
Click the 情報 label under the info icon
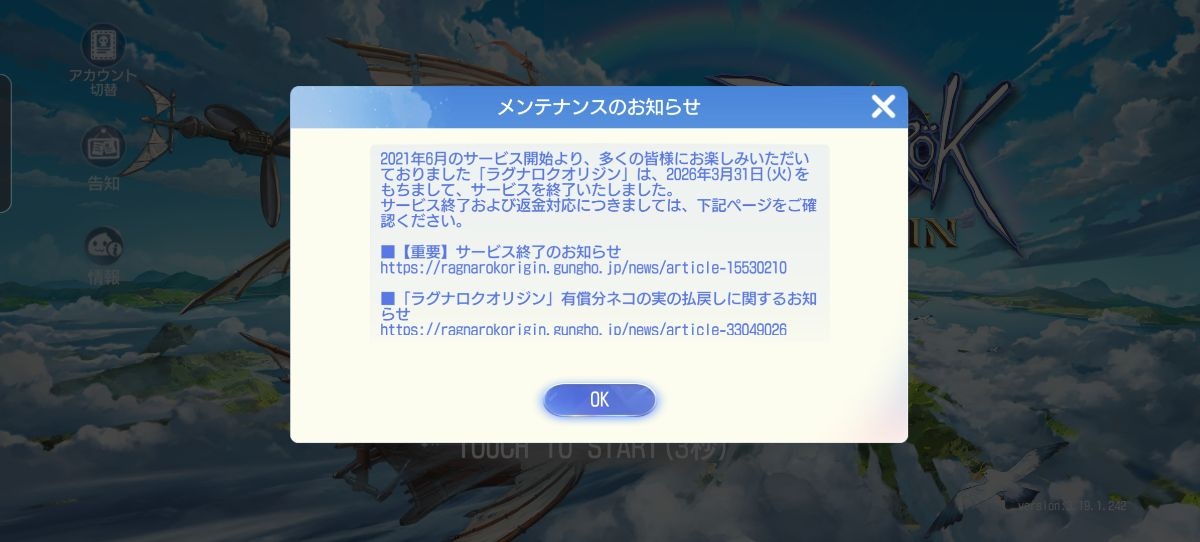pyautogui.click(x=103, y=277)
